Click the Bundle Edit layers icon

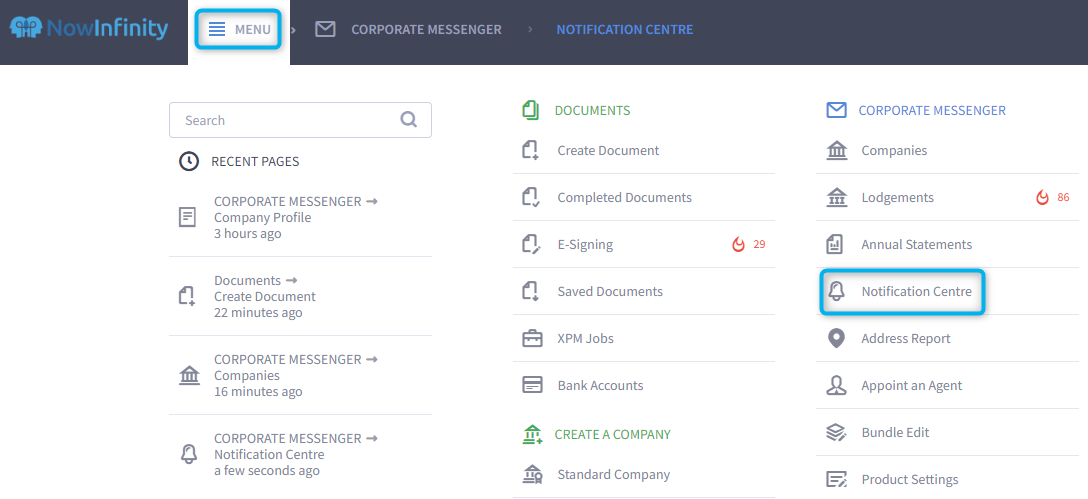(x=837, y=432)
